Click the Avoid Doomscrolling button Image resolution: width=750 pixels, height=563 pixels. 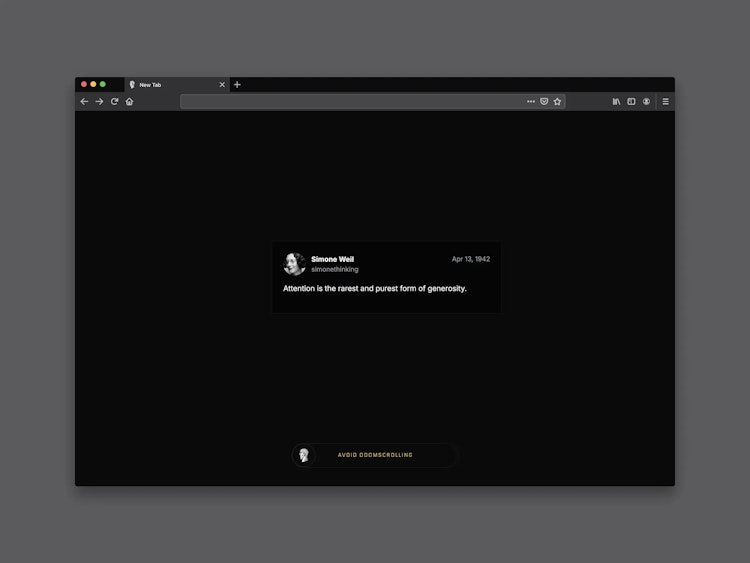(375, 455)
